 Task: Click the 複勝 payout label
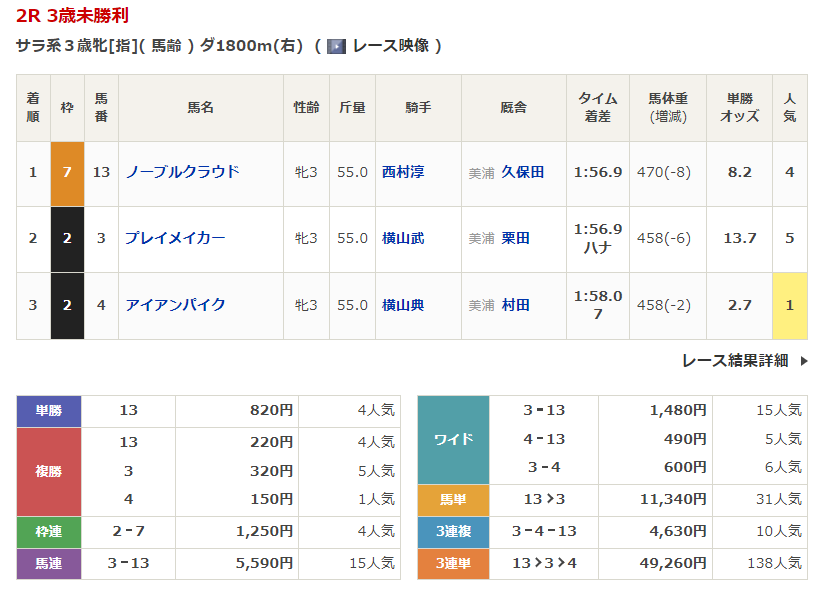(x=49, y=470)
